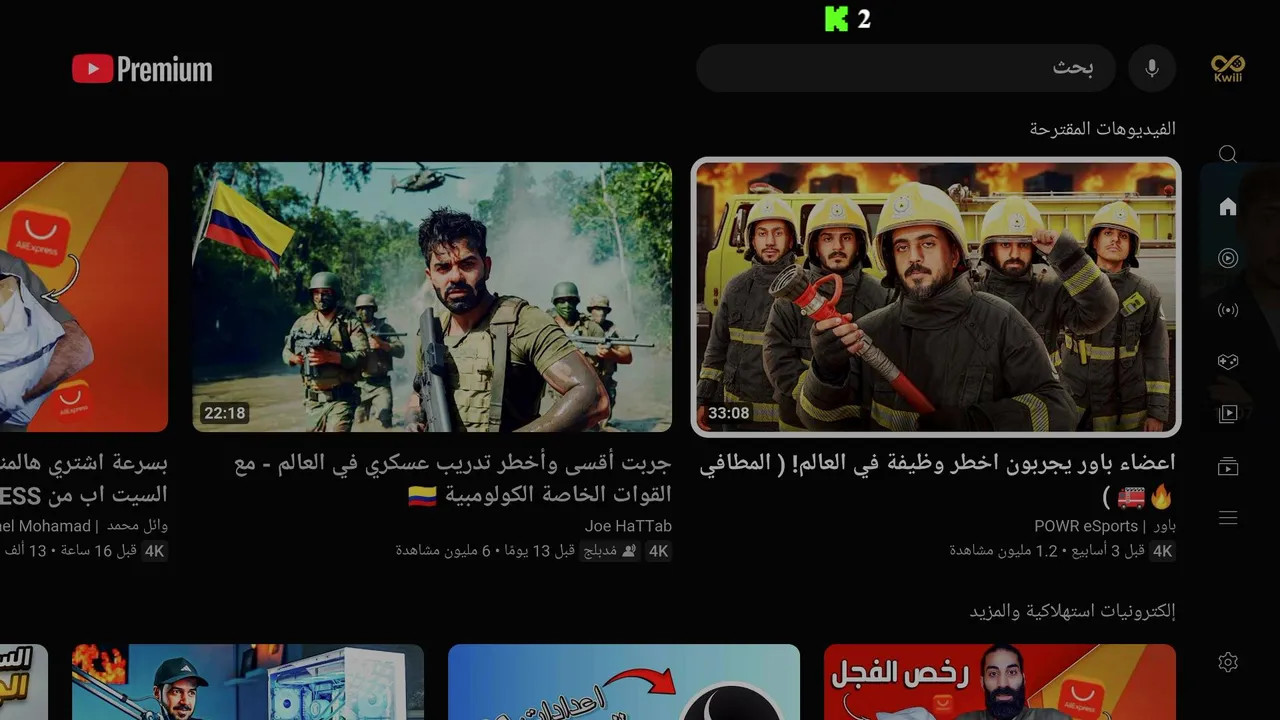Open the Joe HaTTab channel name
The height and width of the screenshot is (720, 1280).
click(x=628, y=526)
